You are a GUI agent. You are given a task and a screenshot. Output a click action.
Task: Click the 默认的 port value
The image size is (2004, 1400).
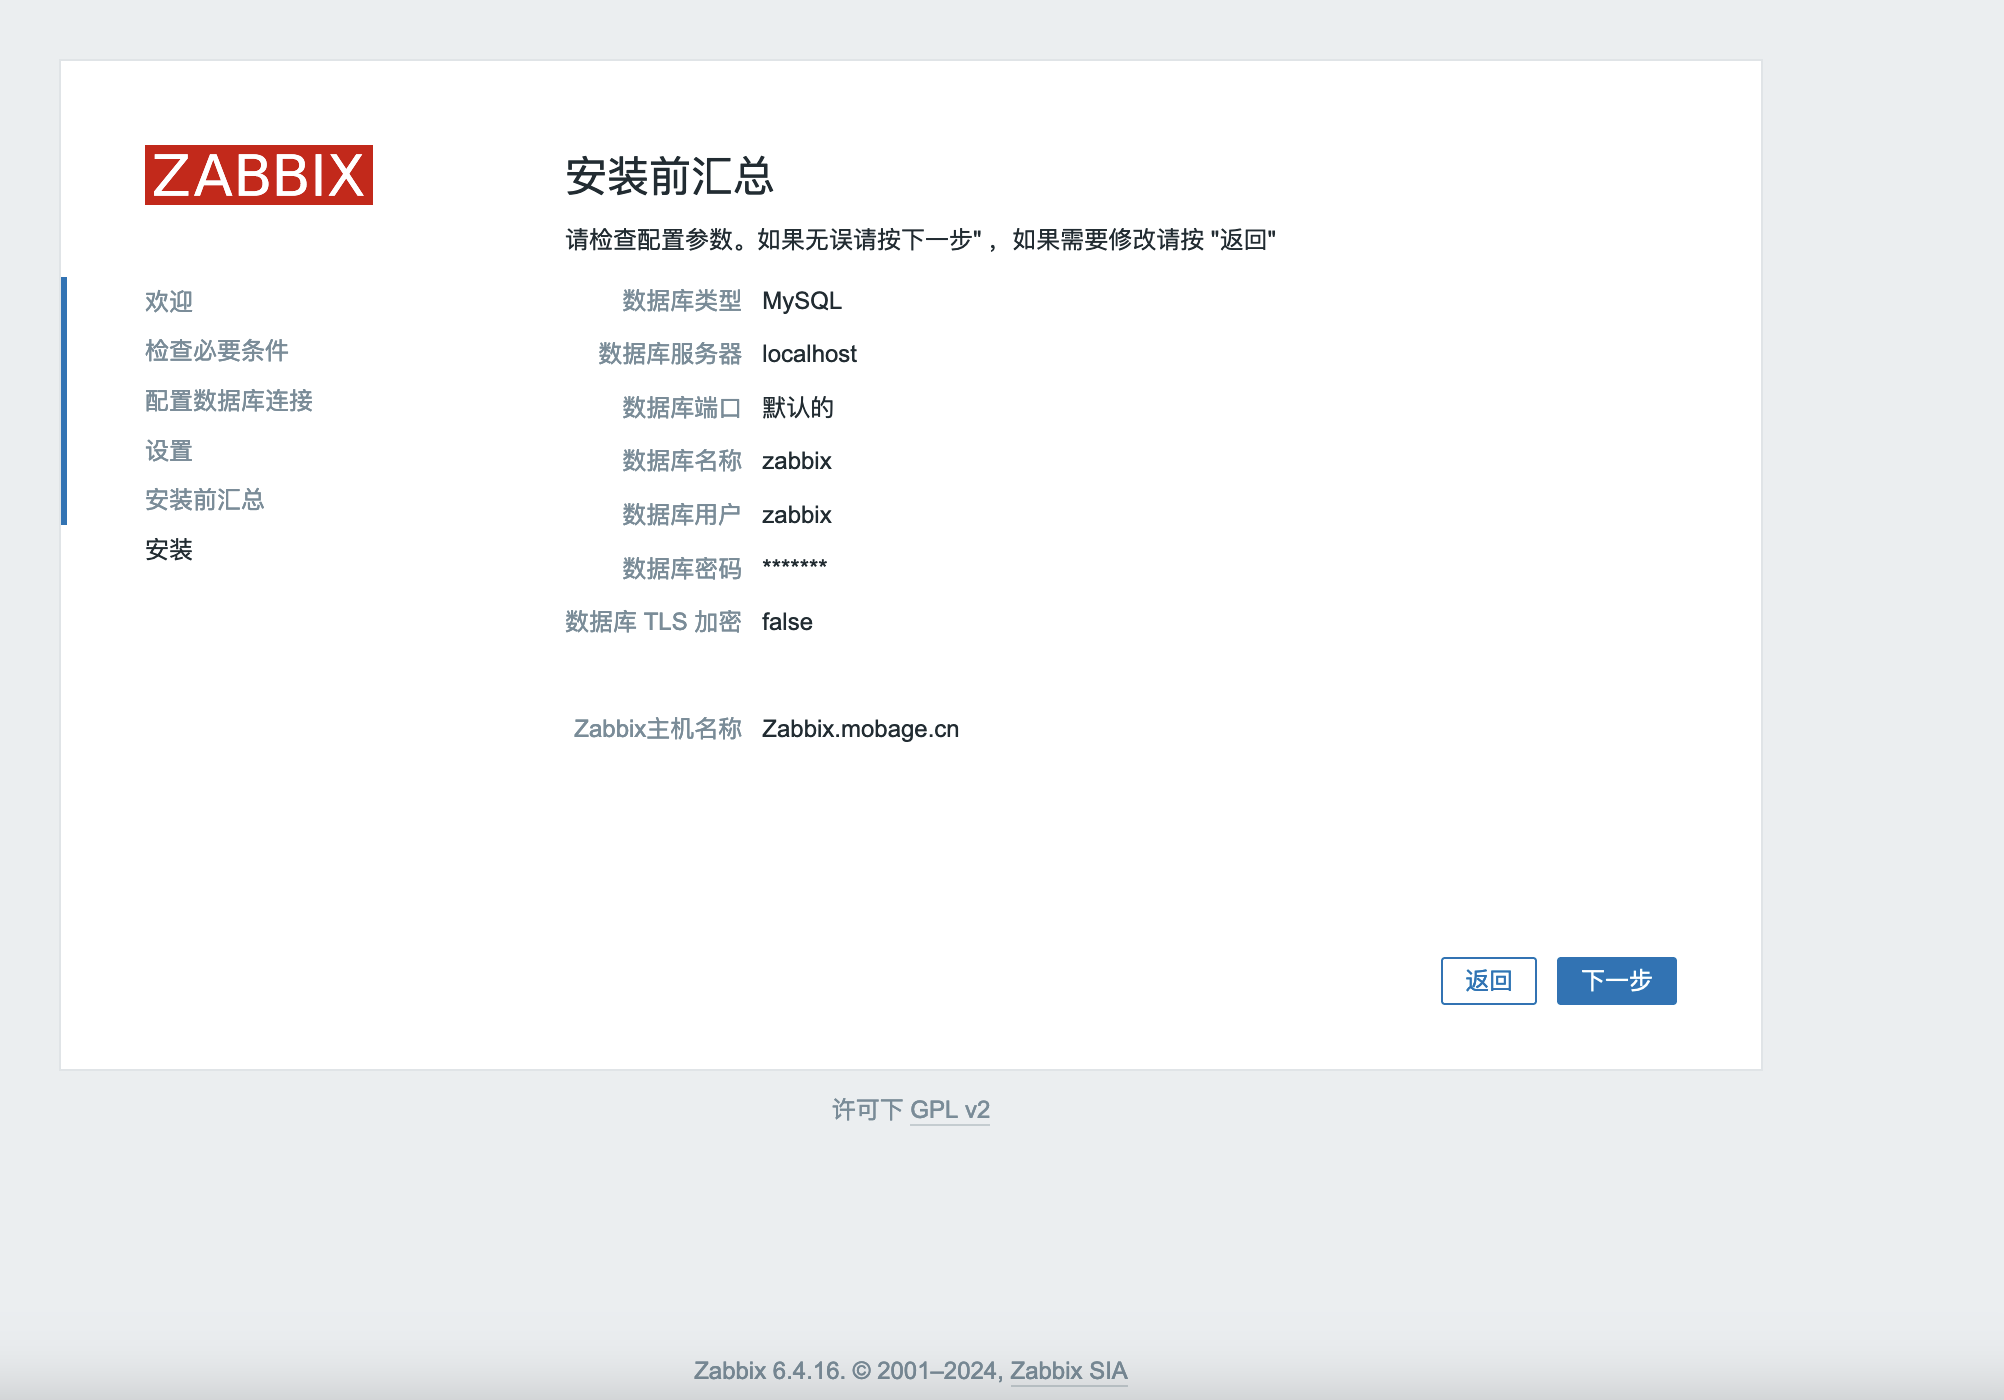click(x=798, y=408)
